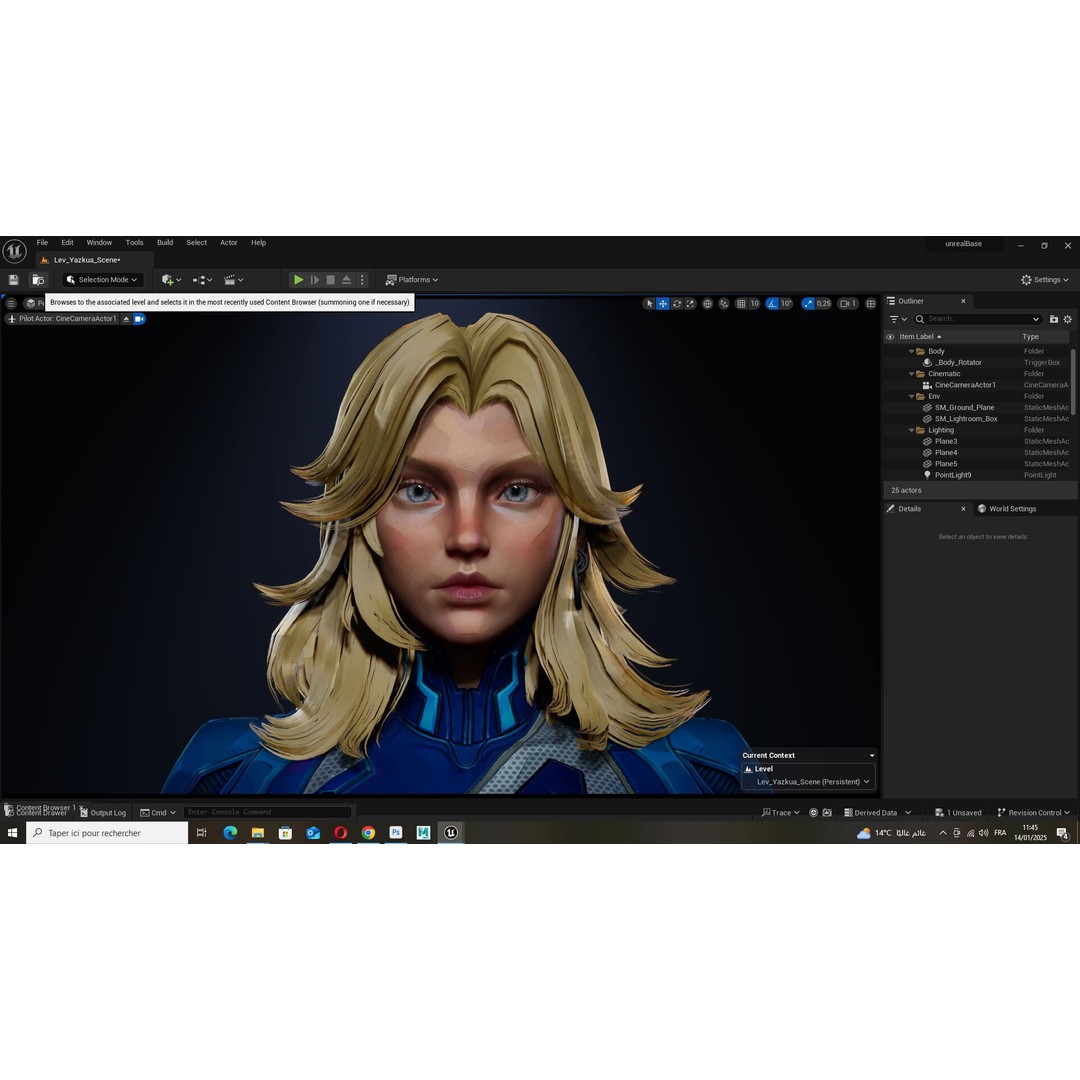Screen dimensions: 1080x1080
Task: Open the play options three-dot menu
Action: 362,280
